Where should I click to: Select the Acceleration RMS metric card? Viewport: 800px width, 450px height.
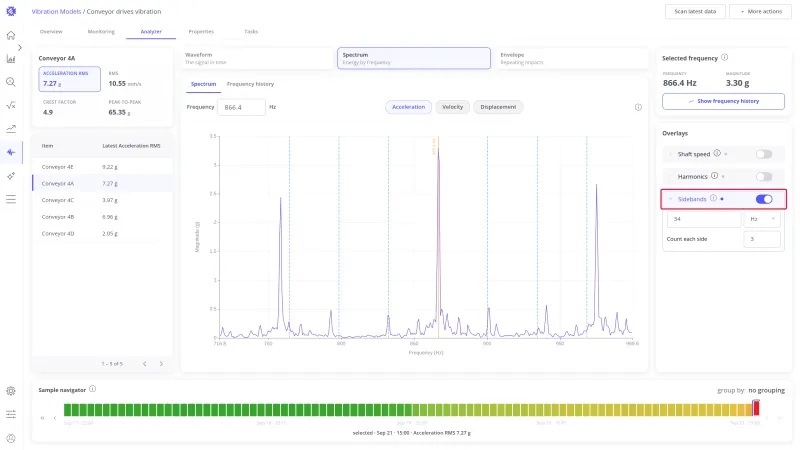point(69,79)
